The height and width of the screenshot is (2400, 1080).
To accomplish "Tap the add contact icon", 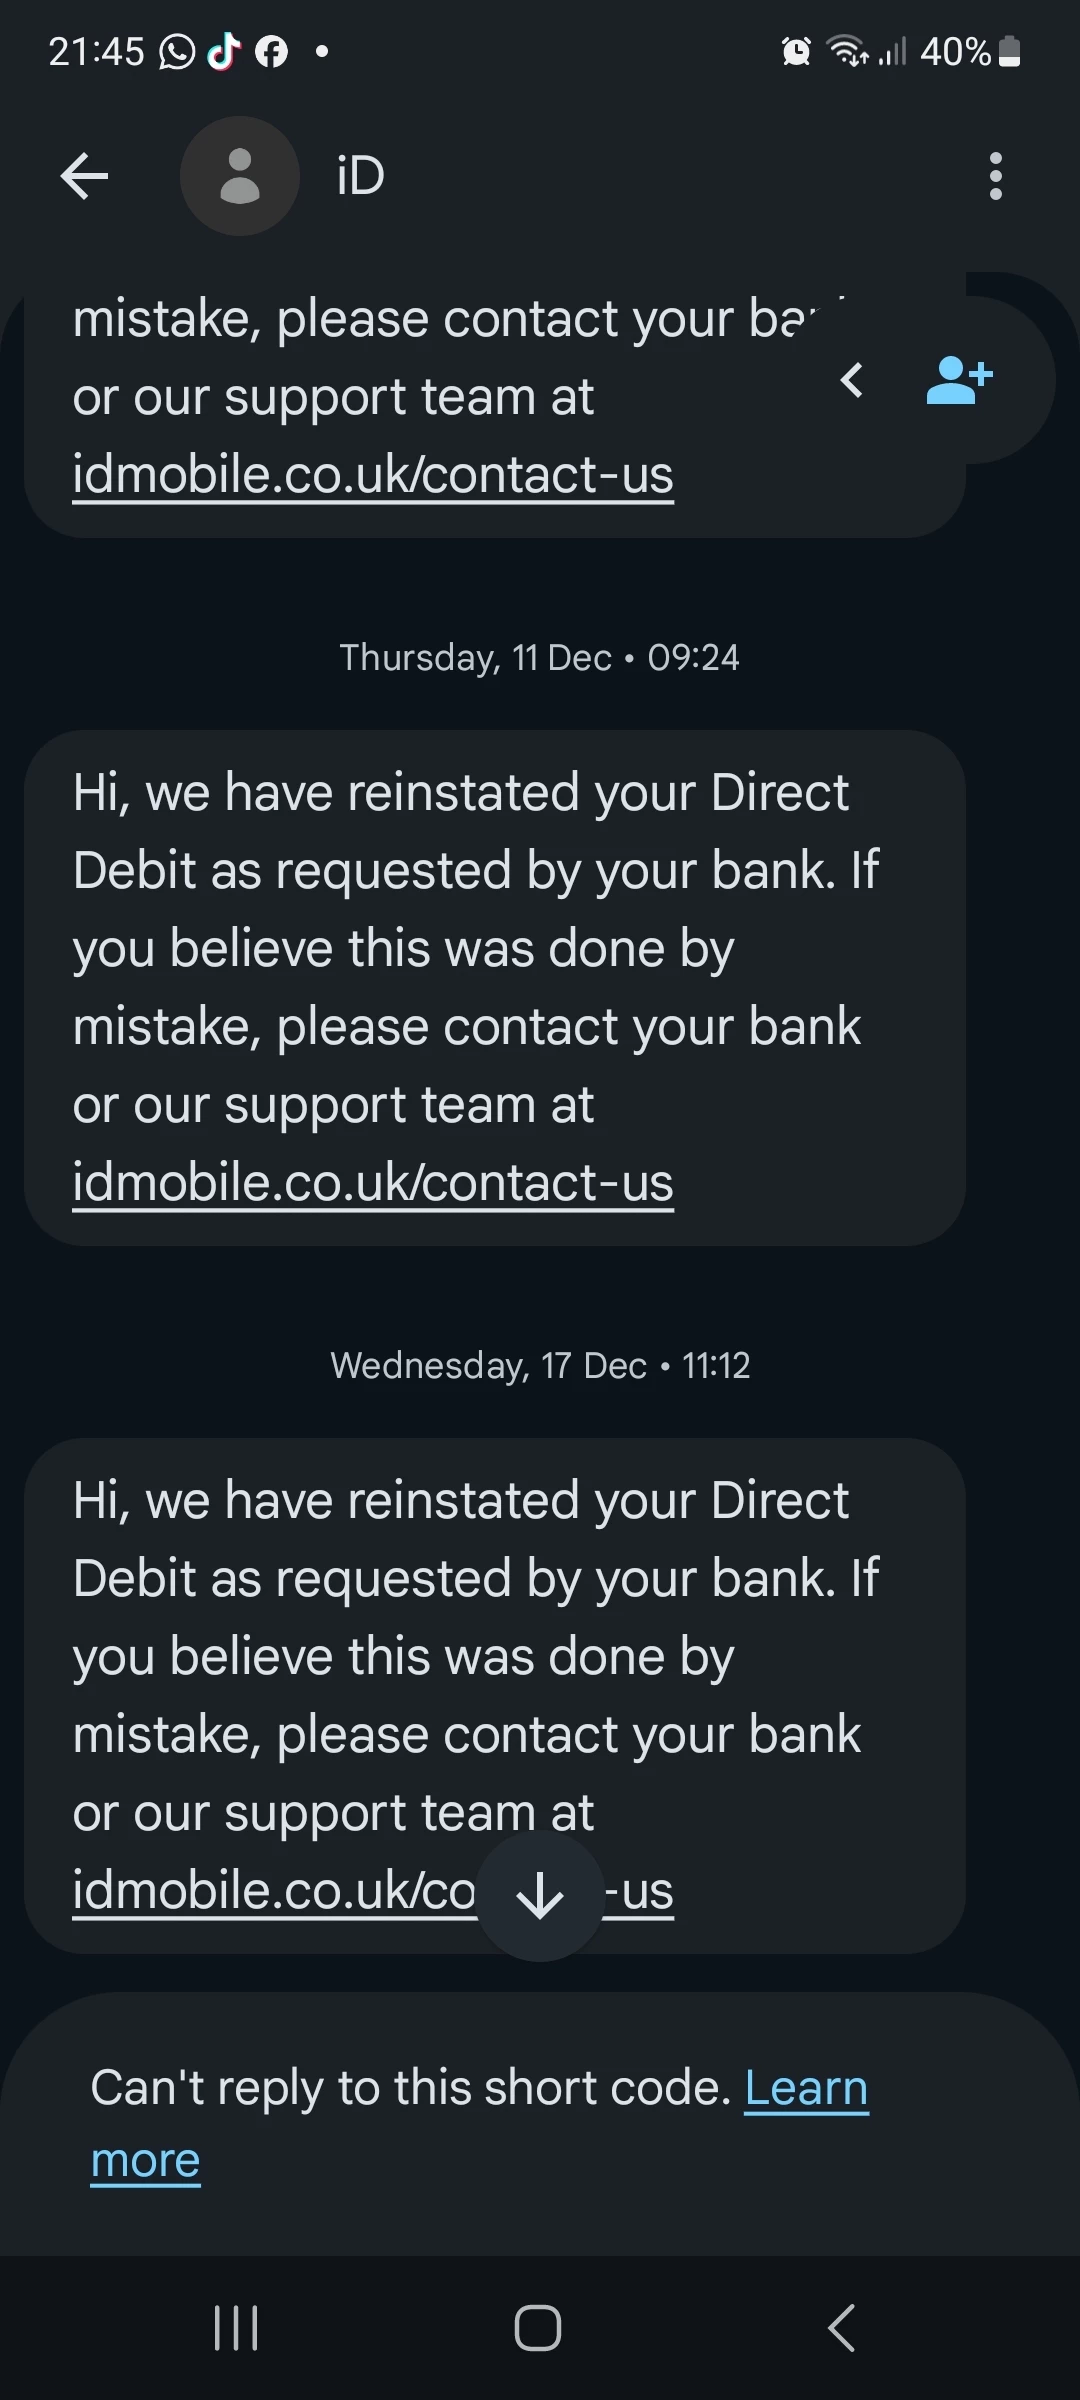I will pyautogui.click(x=959, y=381).
